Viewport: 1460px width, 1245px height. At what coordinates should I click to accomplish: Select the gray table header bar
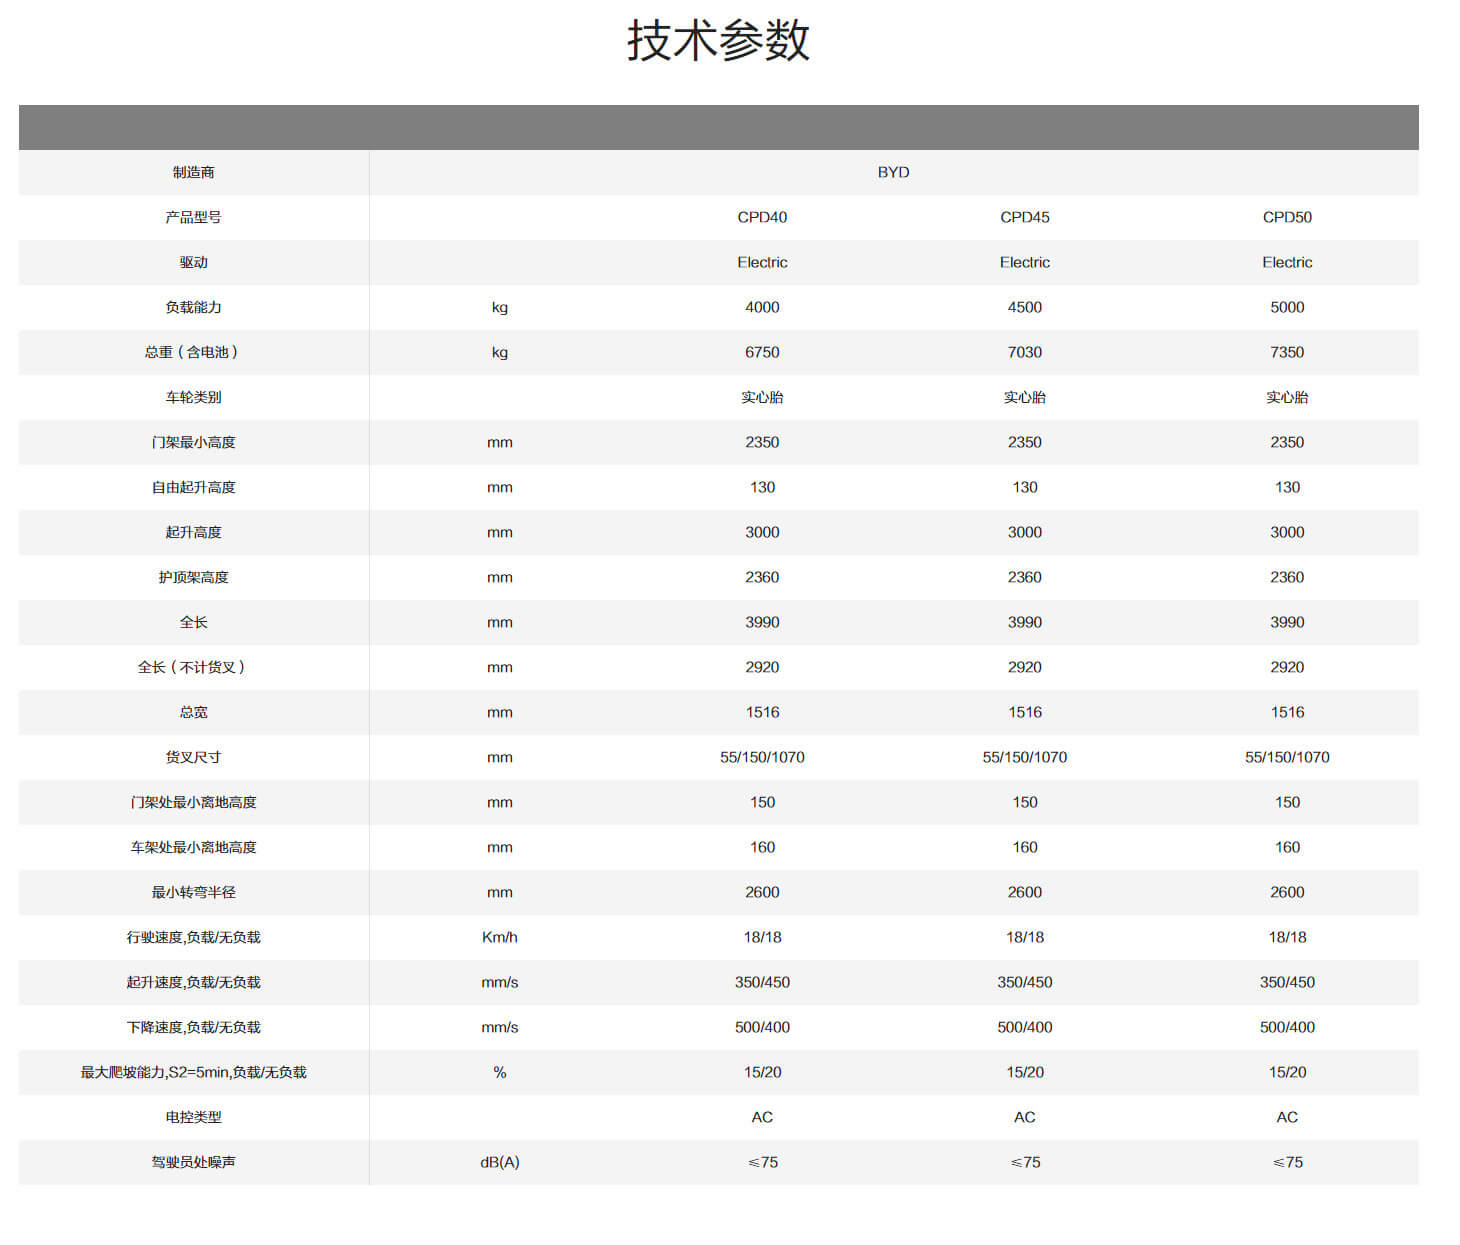click(718, 128)
